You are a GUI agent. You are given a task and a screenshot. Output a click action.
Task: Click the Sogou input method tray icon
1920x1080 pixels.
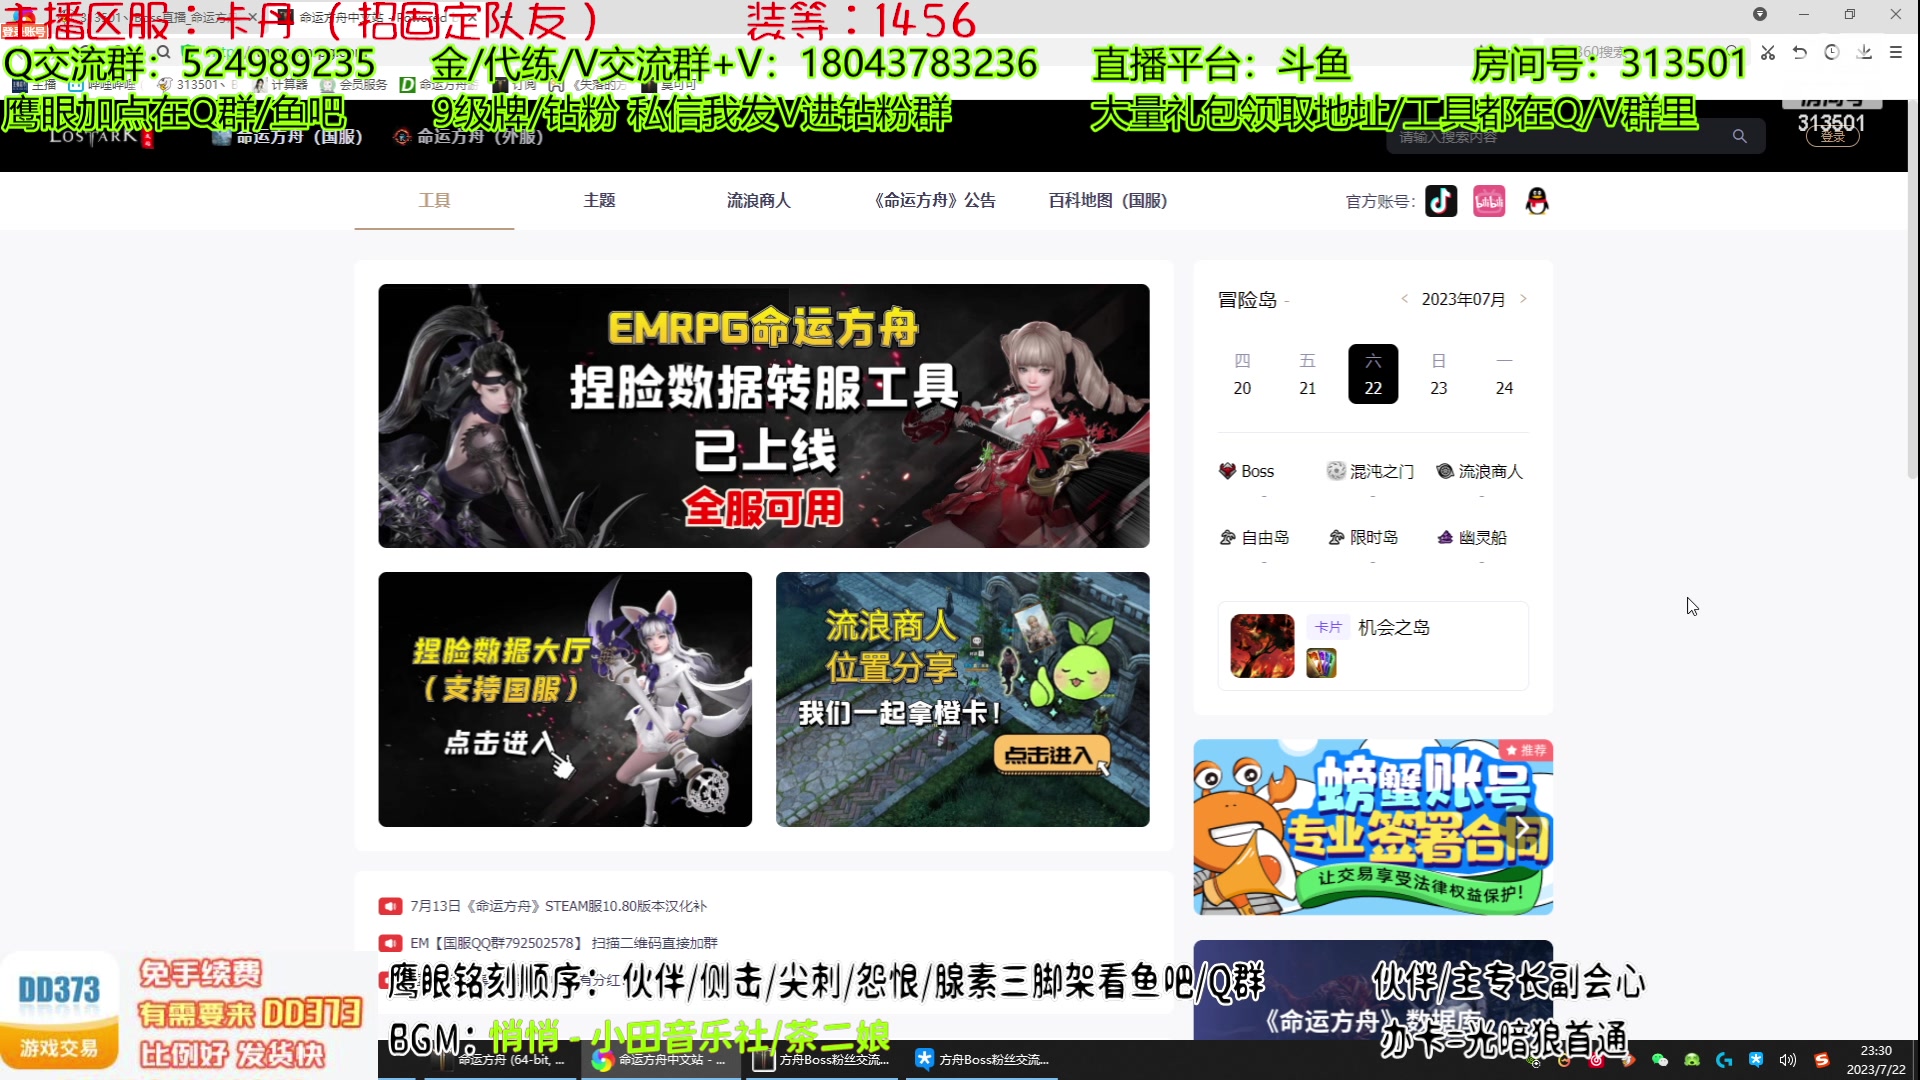click(1821, 1060)
